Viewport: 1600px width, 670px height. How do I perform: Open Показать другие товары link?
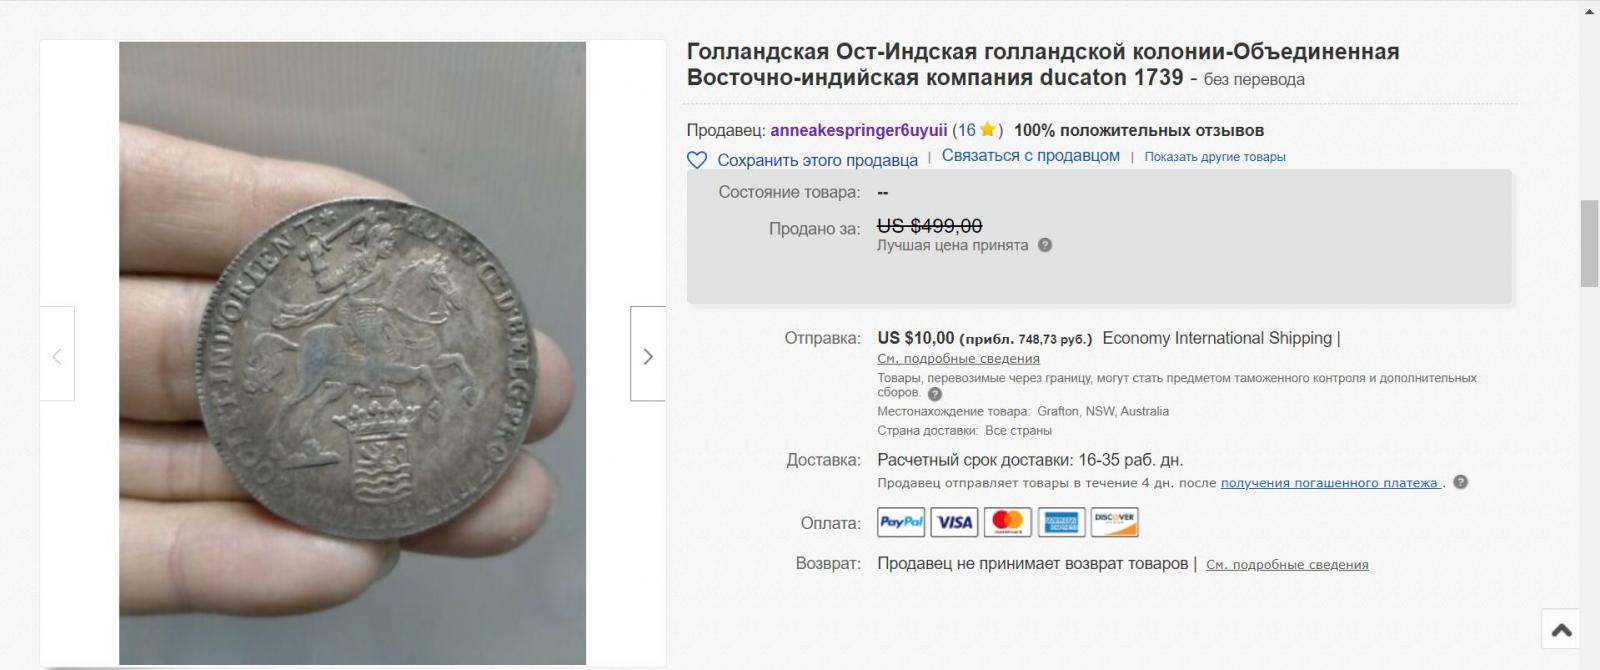pyautogui.click(x=1215, y=157)
